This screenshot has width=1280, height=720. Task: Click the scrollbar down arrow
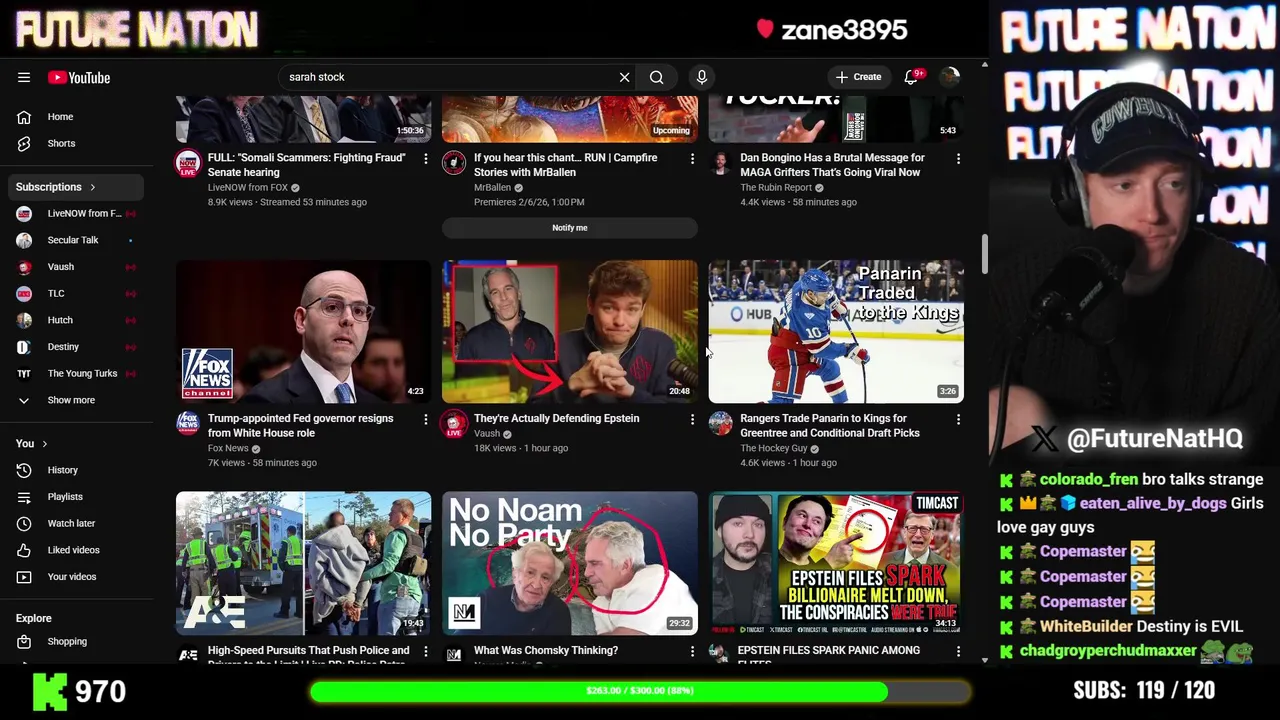coord(985,660)
